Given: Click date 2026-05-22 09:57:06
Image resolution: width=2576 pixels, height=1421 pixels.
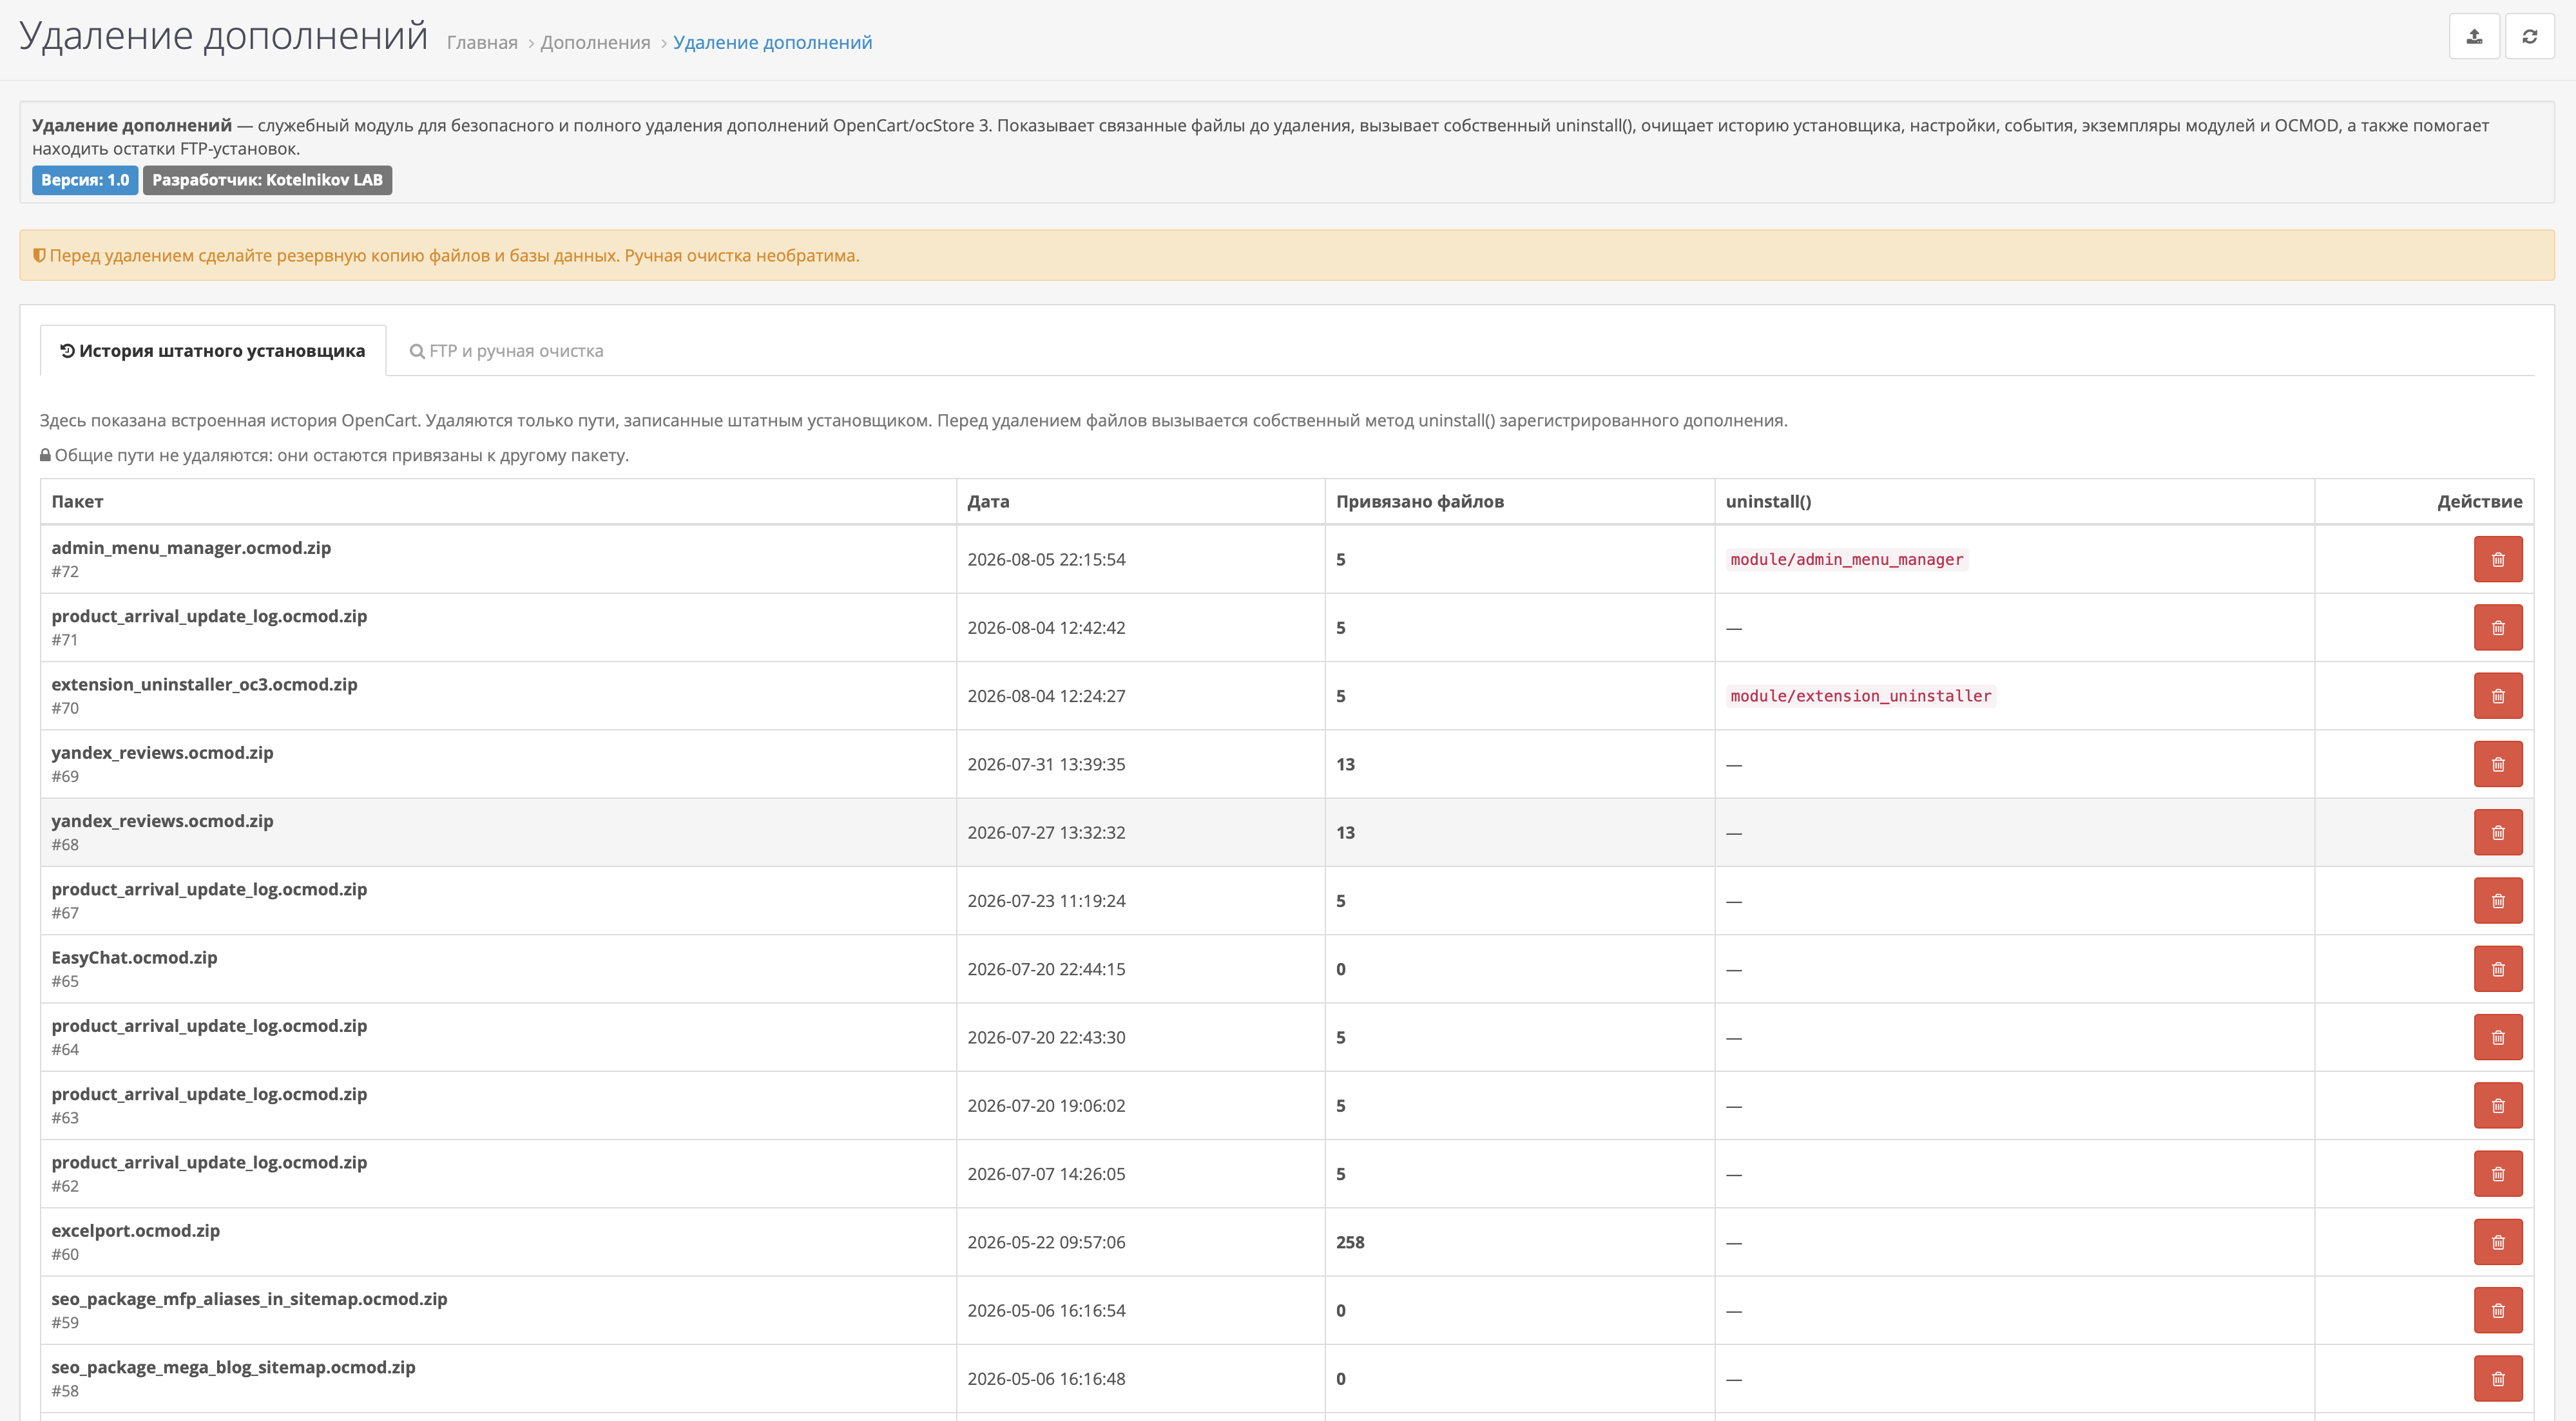Looking at the screenshot, I should (x=1046, y=1242).
